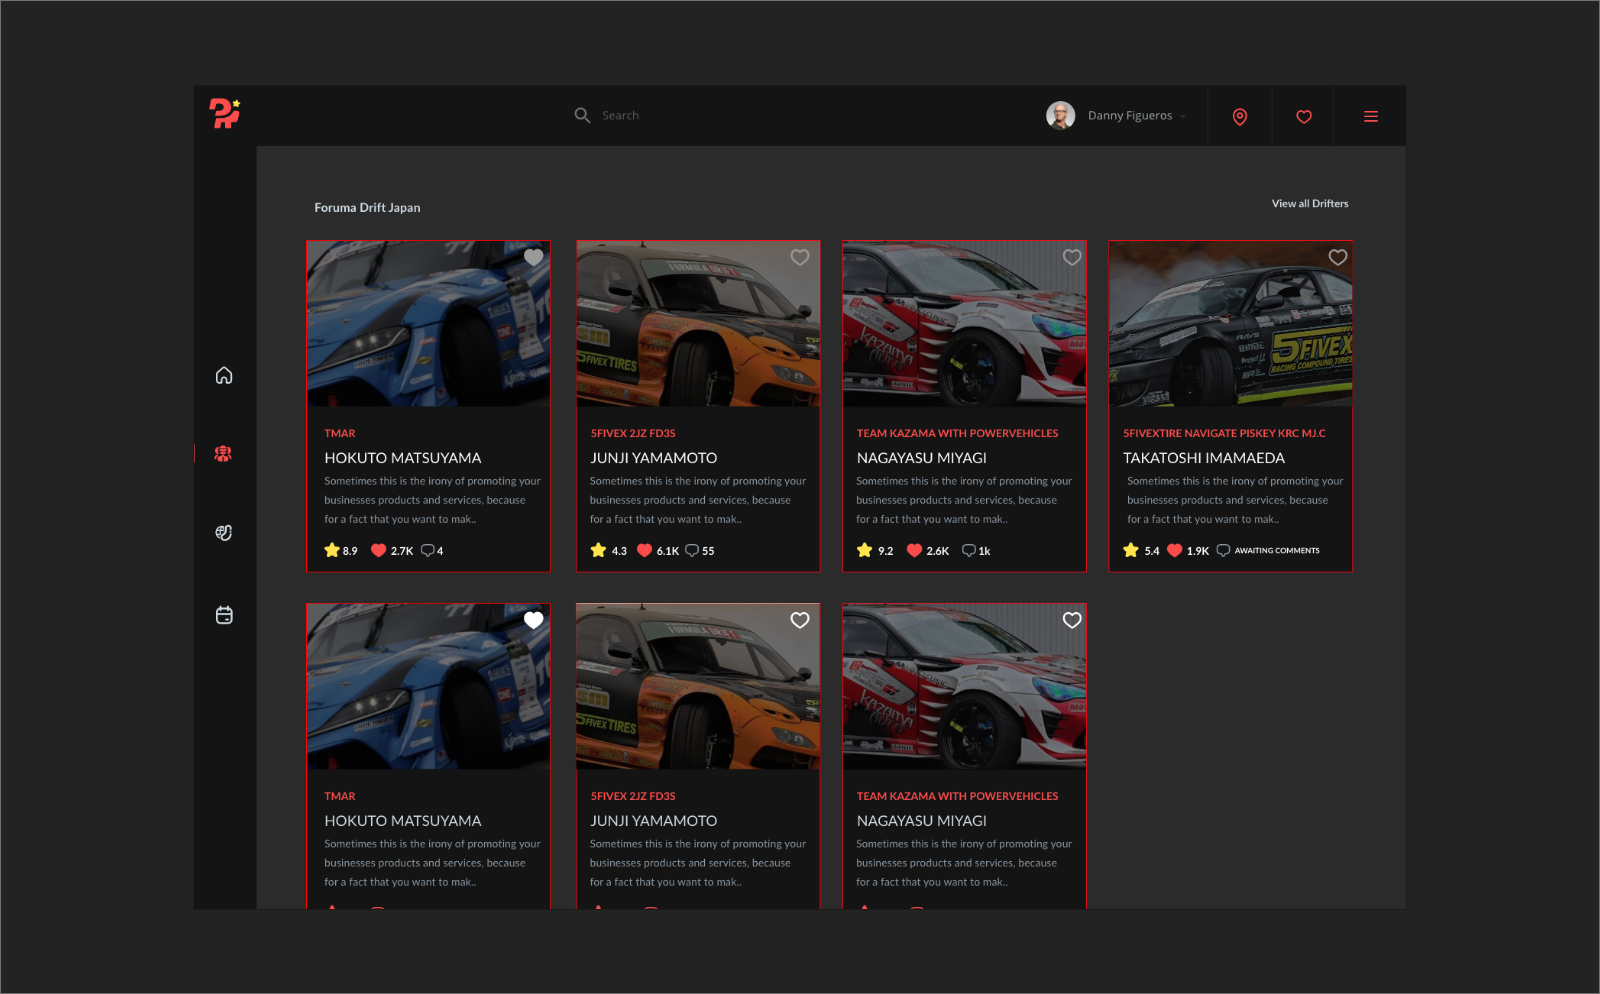Click Foruma Drift Japan heading

pos(367,208)
